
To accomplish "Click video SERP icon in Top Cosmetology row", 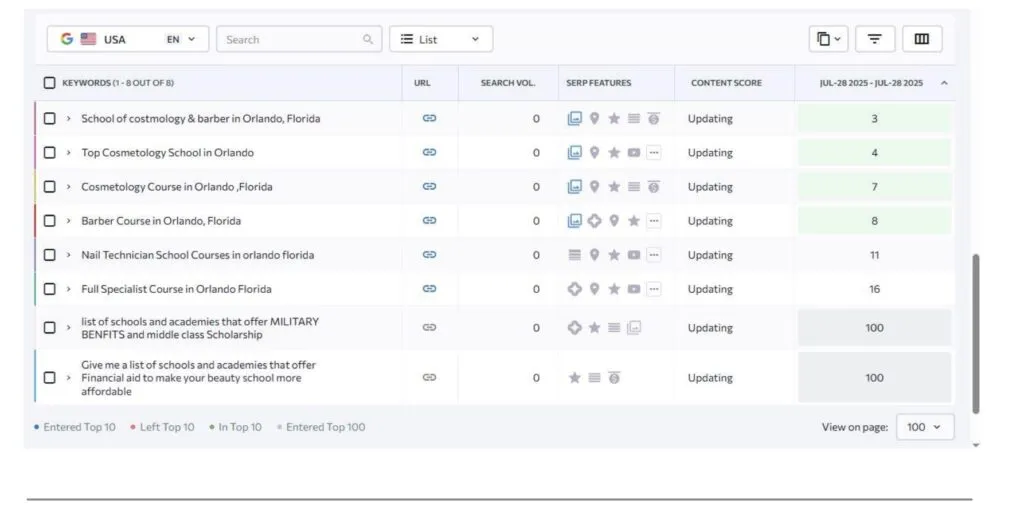I will 633,153.
